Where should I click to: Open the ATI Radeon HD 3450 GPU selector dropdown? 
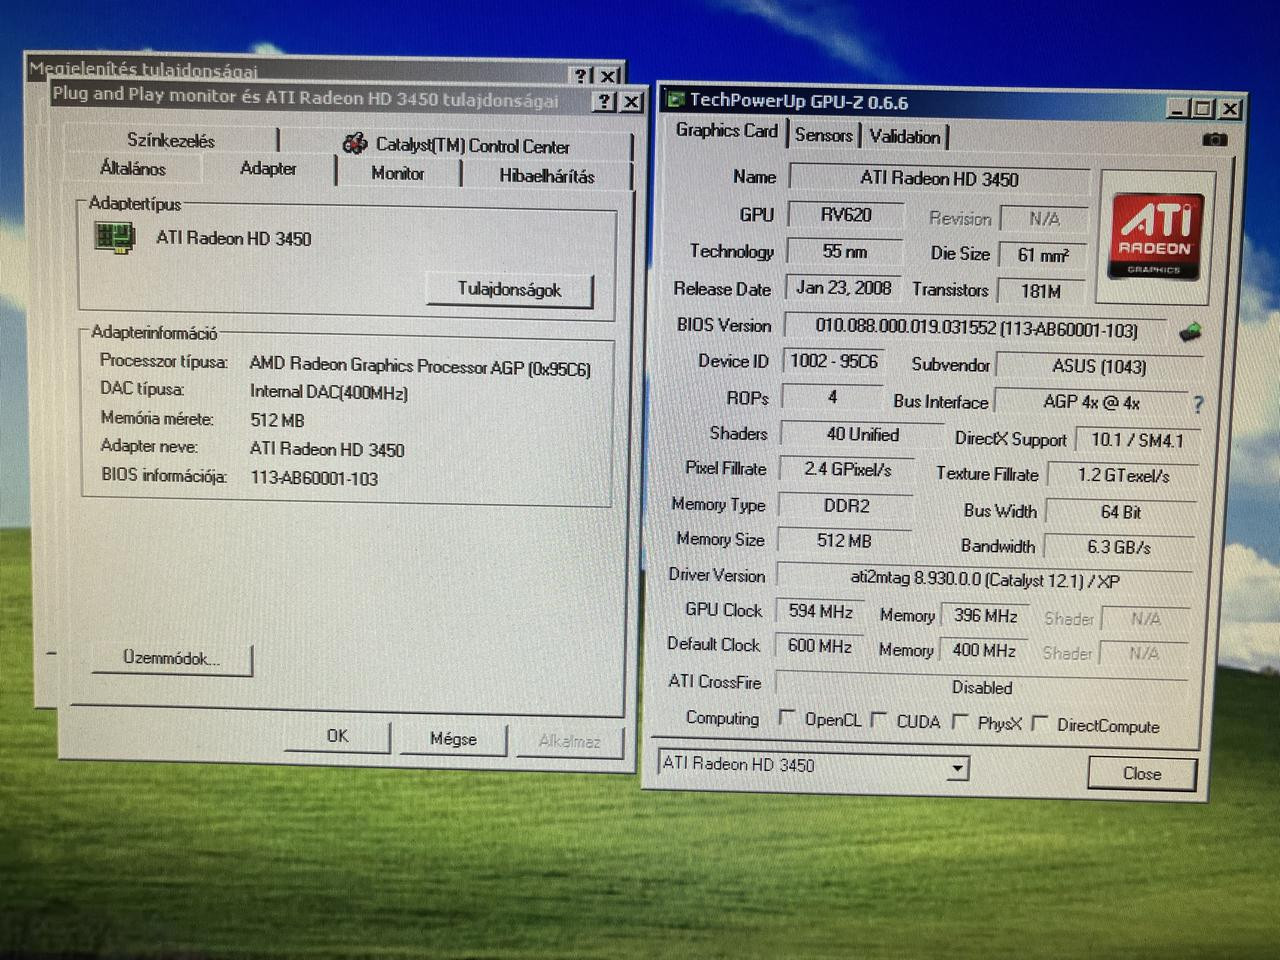957,768
